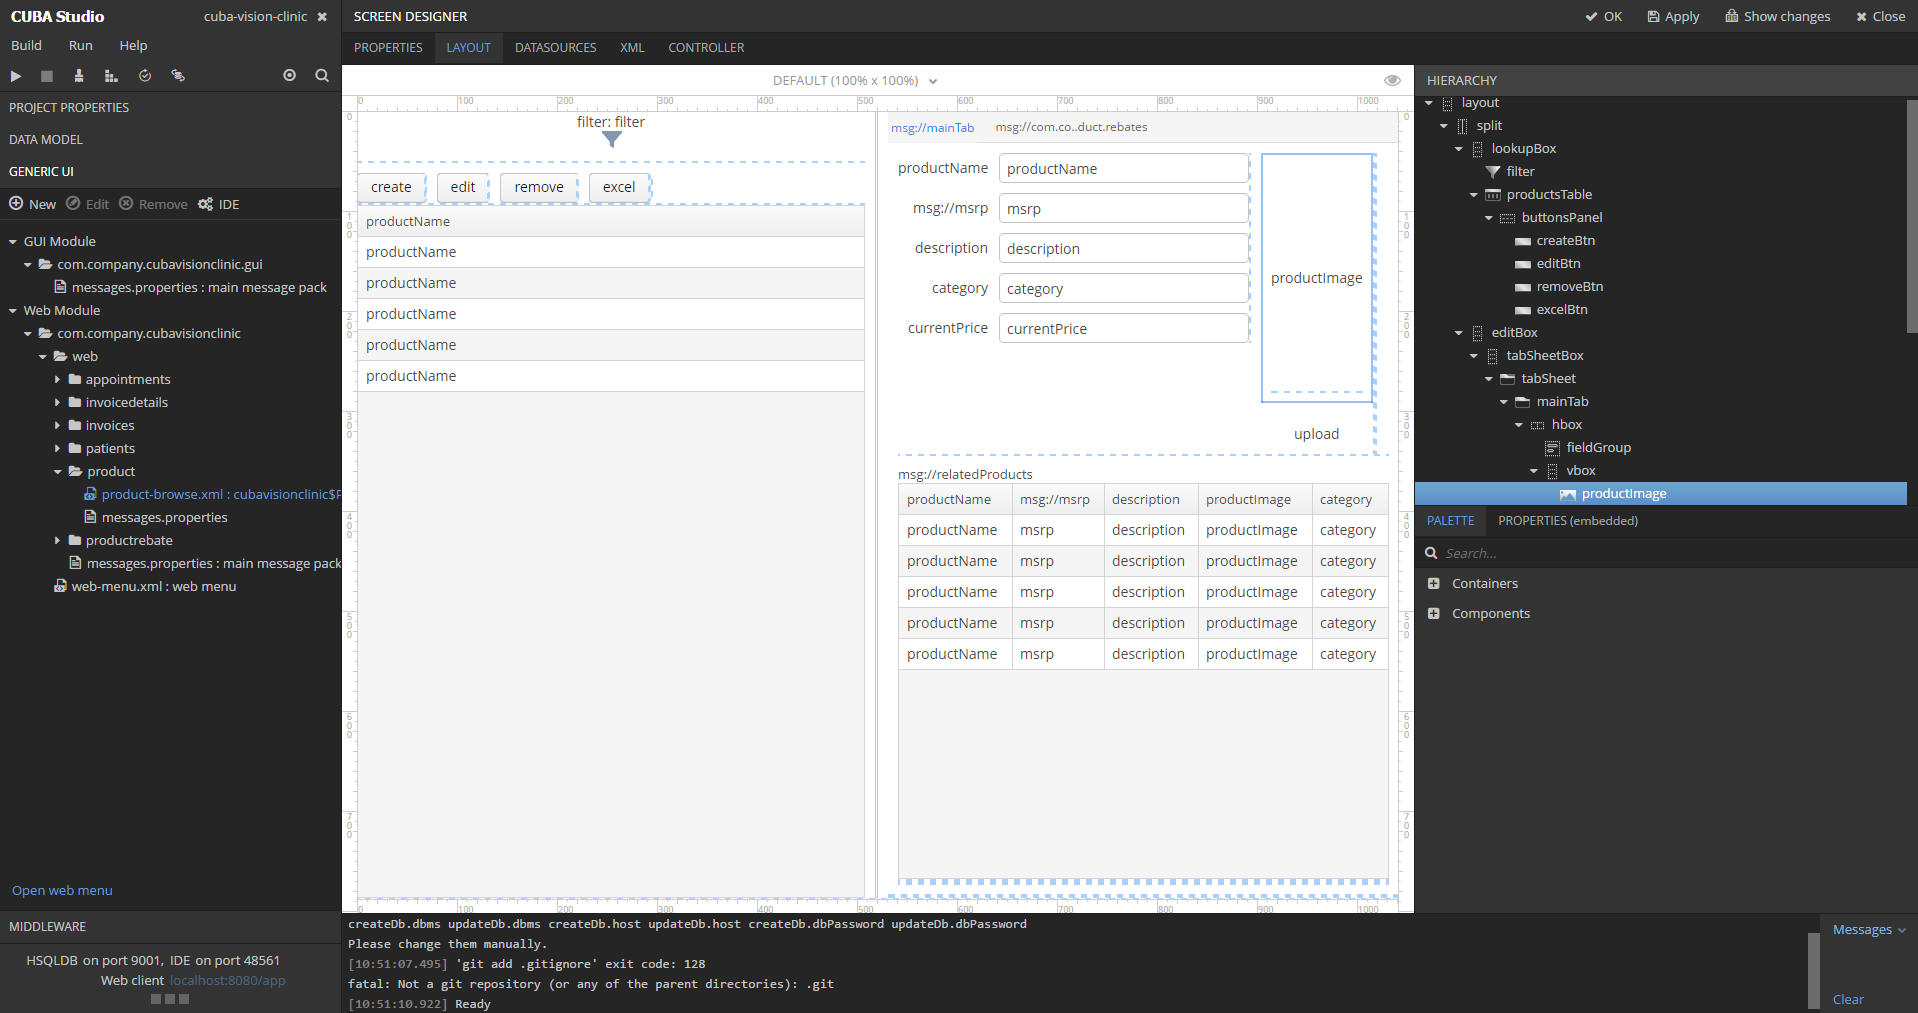Click the hierarchy panel vertical scrollbar
Viewport: 1918px width, 1013px height.
pos(1912,216)
